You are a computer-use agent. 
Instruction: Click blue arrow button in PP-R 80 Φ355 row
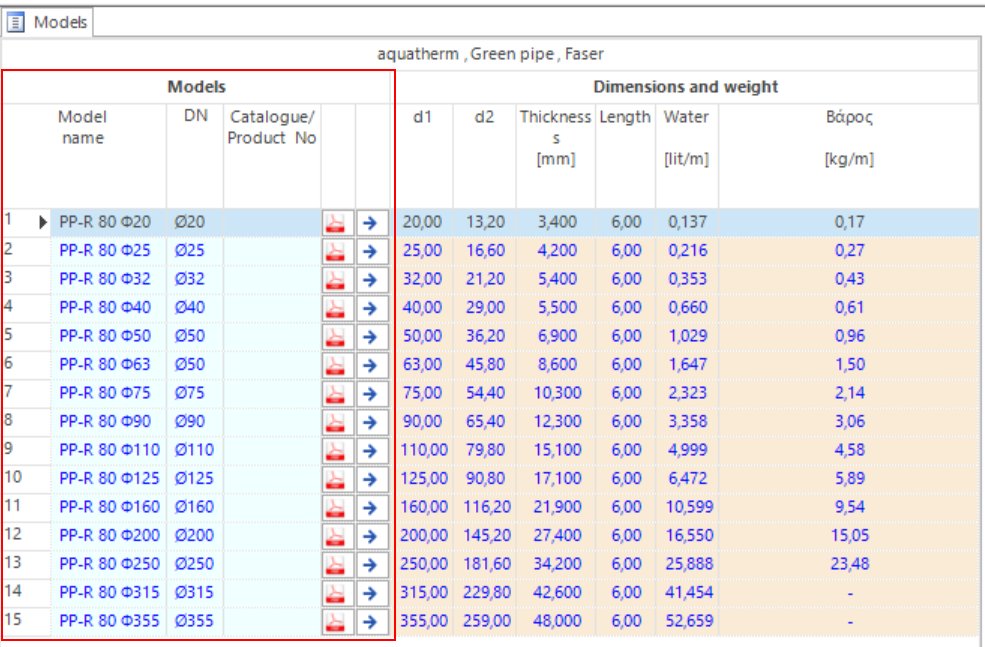coord(372,621)
